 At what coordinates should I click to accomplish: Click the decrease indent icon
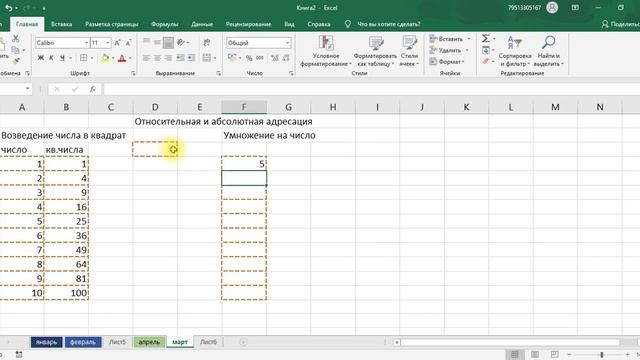coord(180,58)
